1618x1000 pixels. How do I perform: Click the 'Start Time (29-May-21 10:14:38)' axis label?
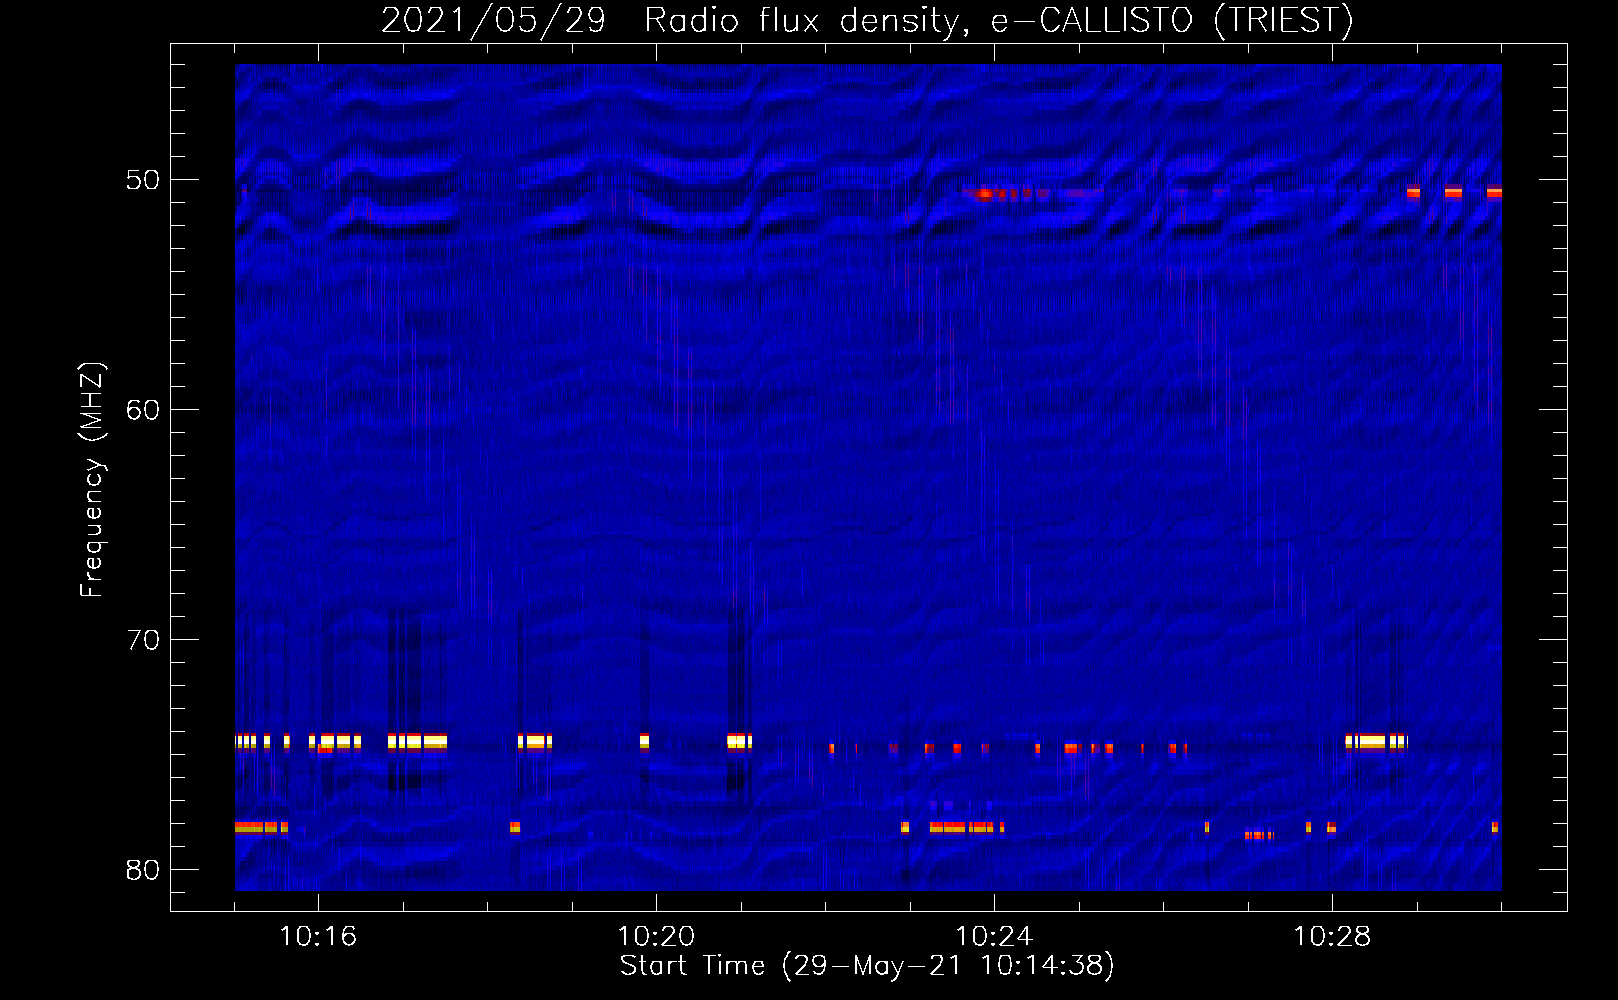(x=867, y=966)
